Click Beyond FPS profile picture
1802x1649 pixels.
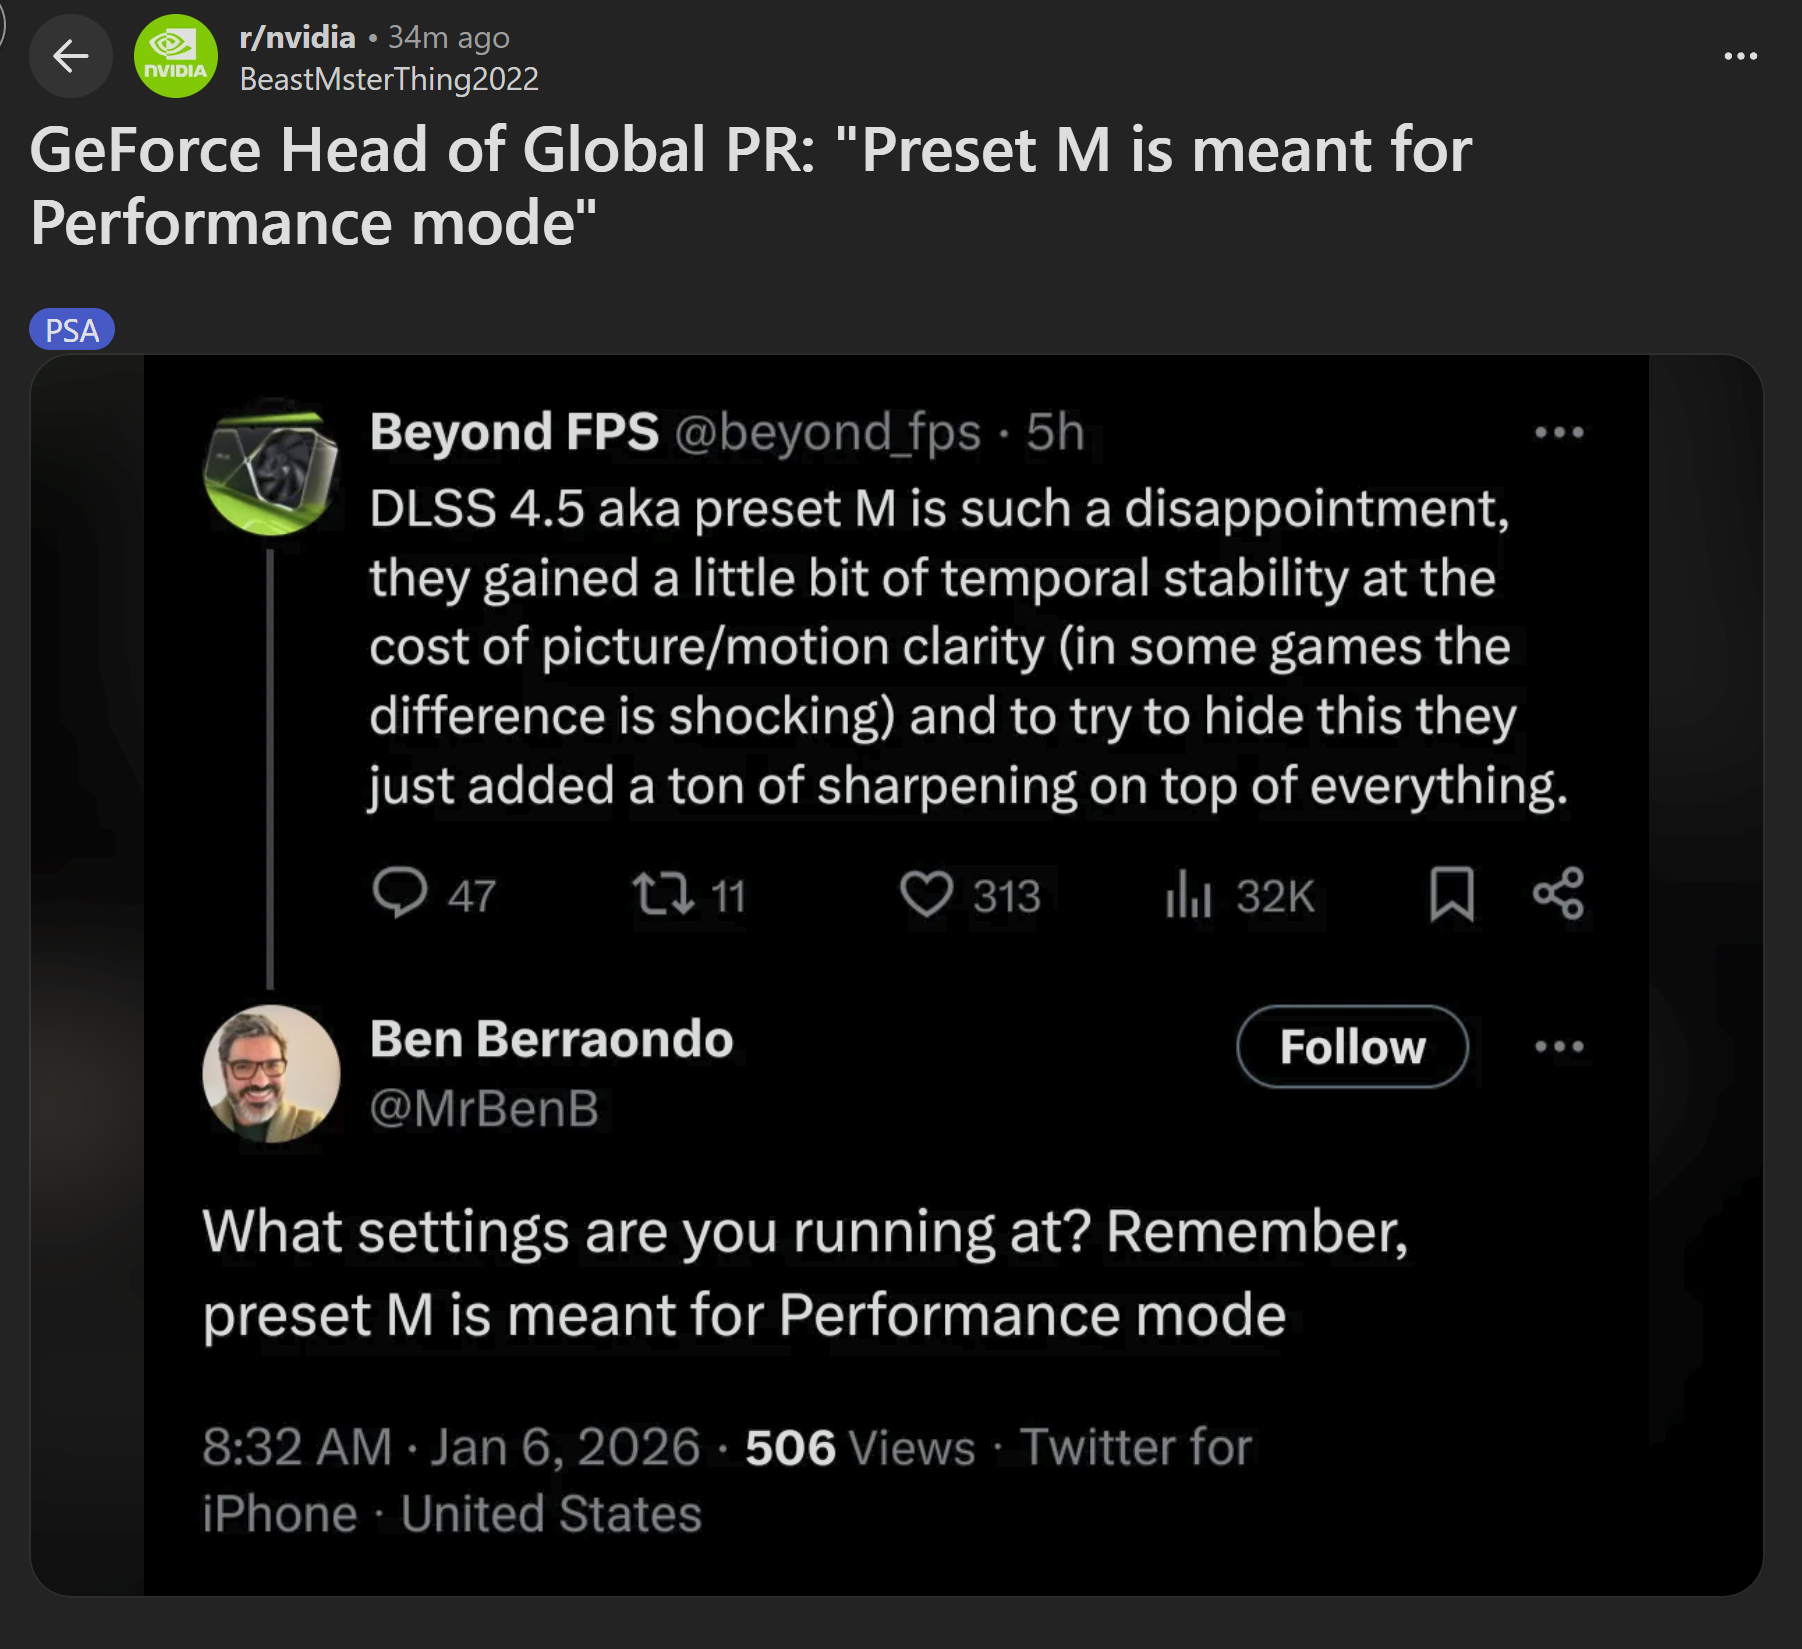pos(271,467)
